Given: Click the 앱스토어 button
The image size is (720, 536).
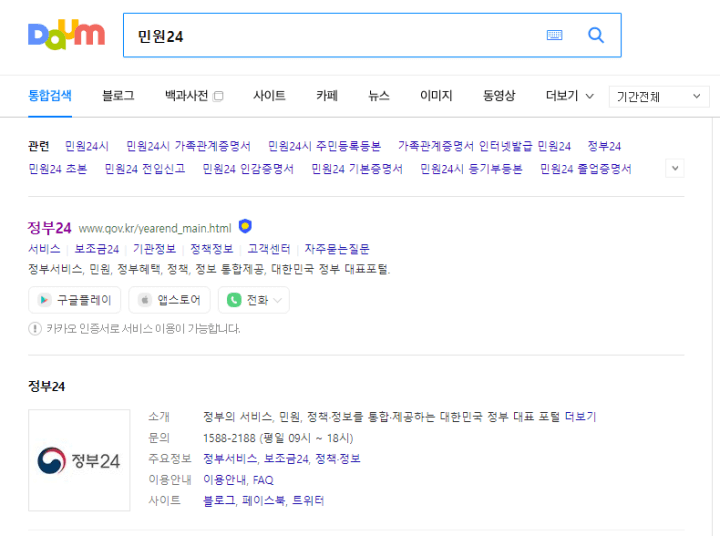Looking at the screenshot, I should [169, 300].
